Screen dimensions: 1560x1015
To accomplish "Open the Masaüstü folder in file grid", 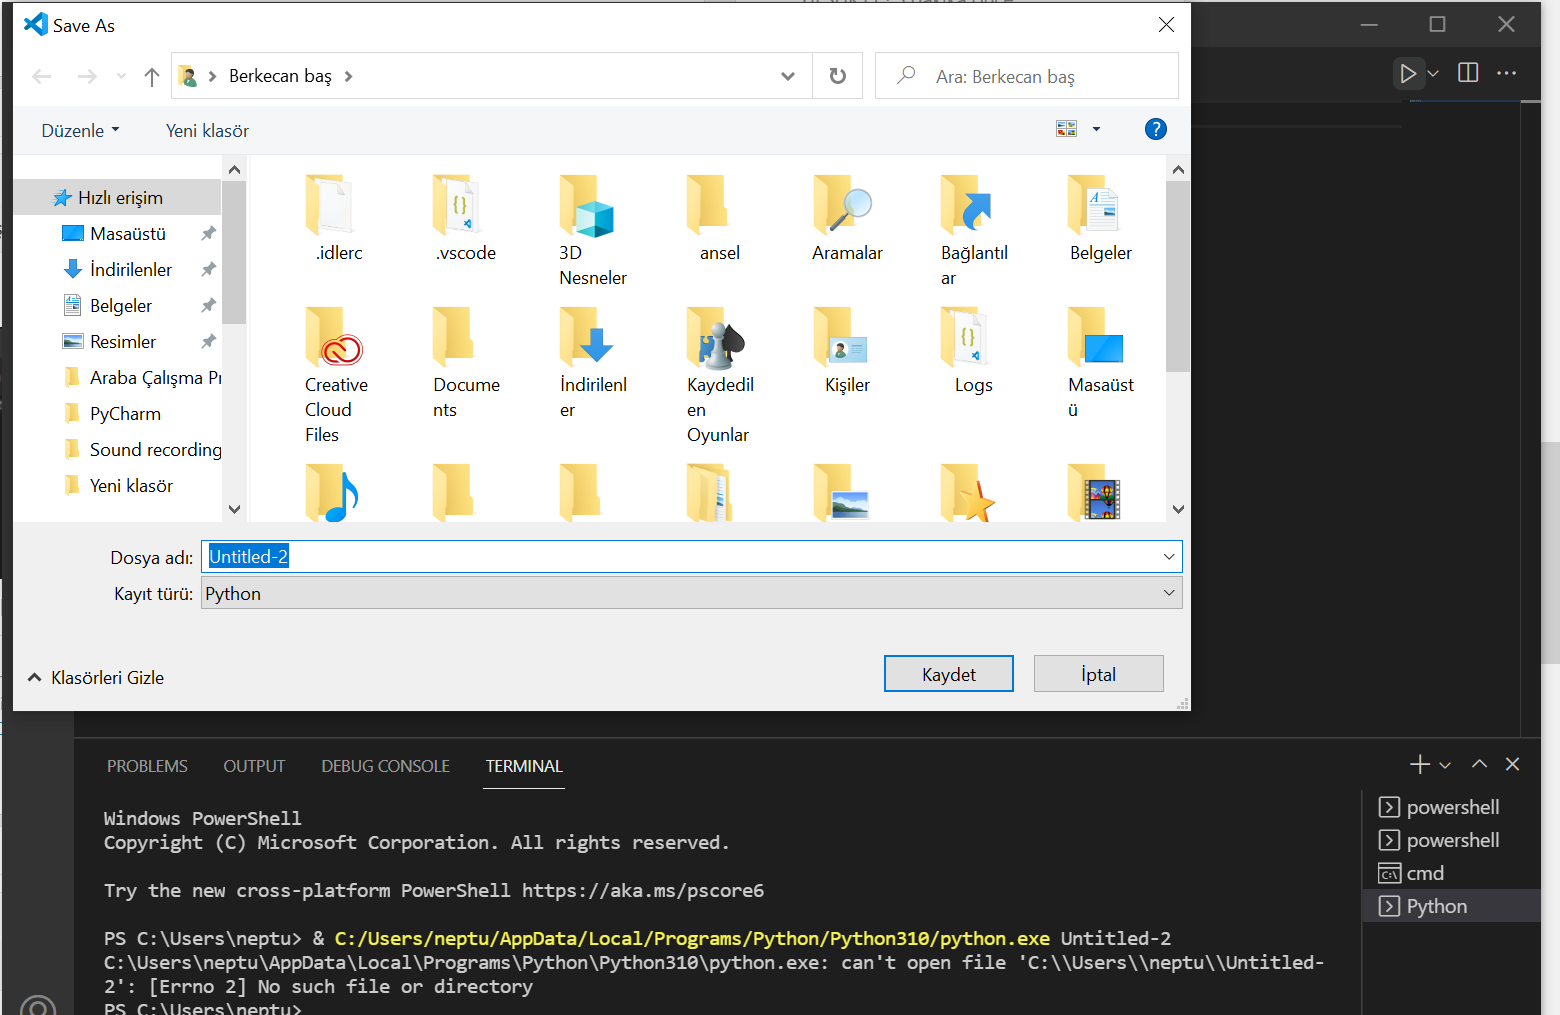I will click(x=1100, y=362).
